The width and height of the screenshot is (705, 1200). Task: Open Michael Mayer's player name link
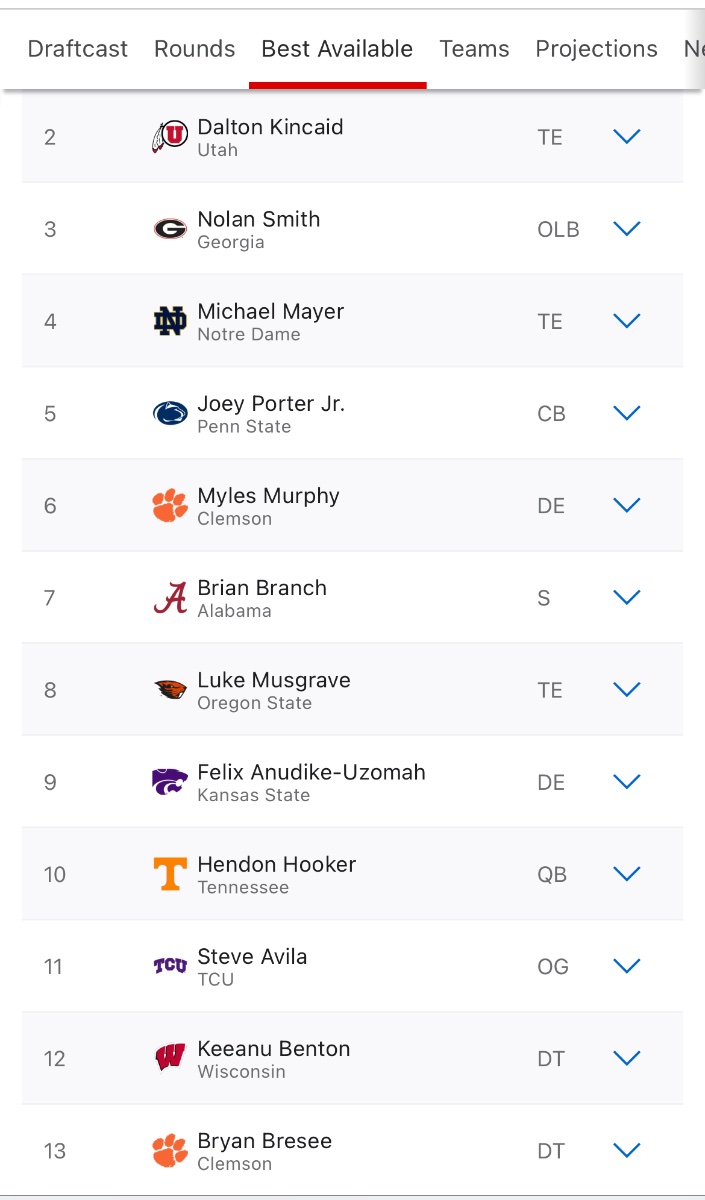(271, 312)
